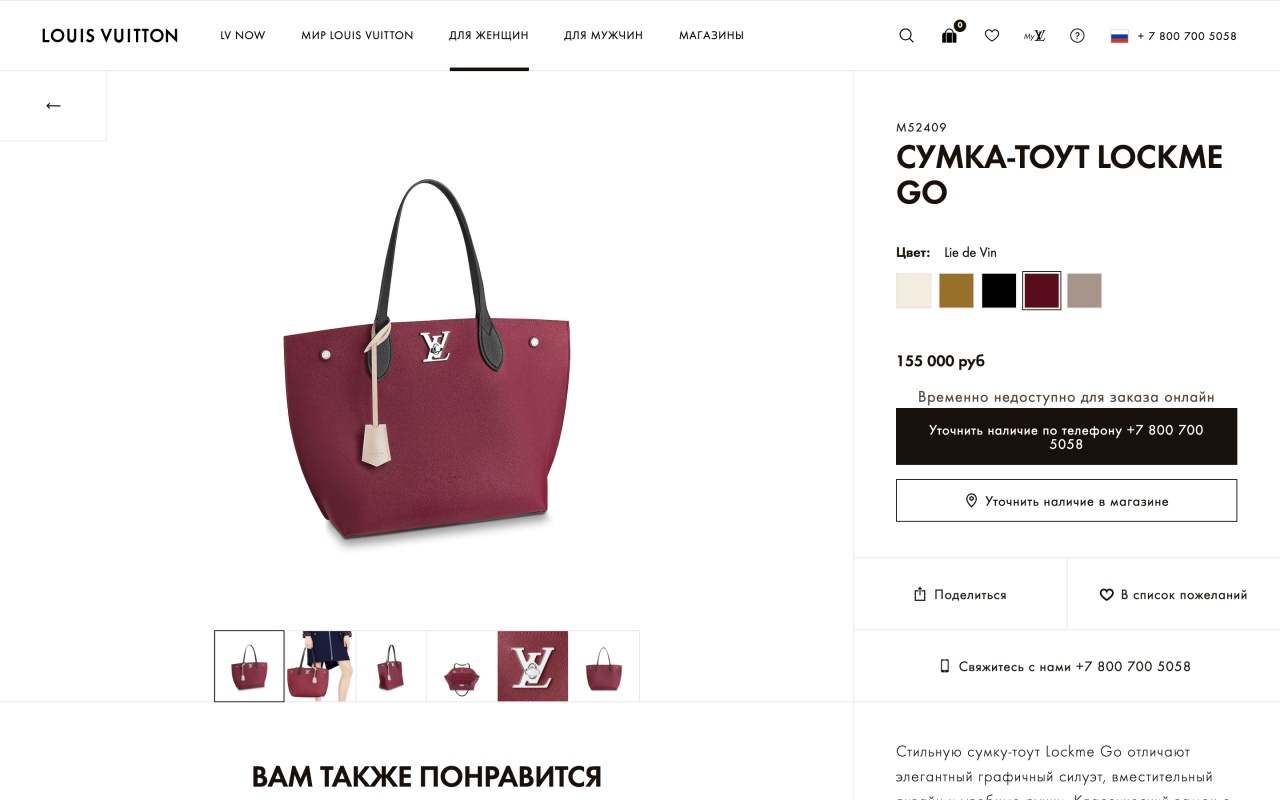This screenshot has height=800, width=1280.
Task: Open the МИР LOUIS VUITTON menu
Action: pyautogui.click(x=357, y=35)
